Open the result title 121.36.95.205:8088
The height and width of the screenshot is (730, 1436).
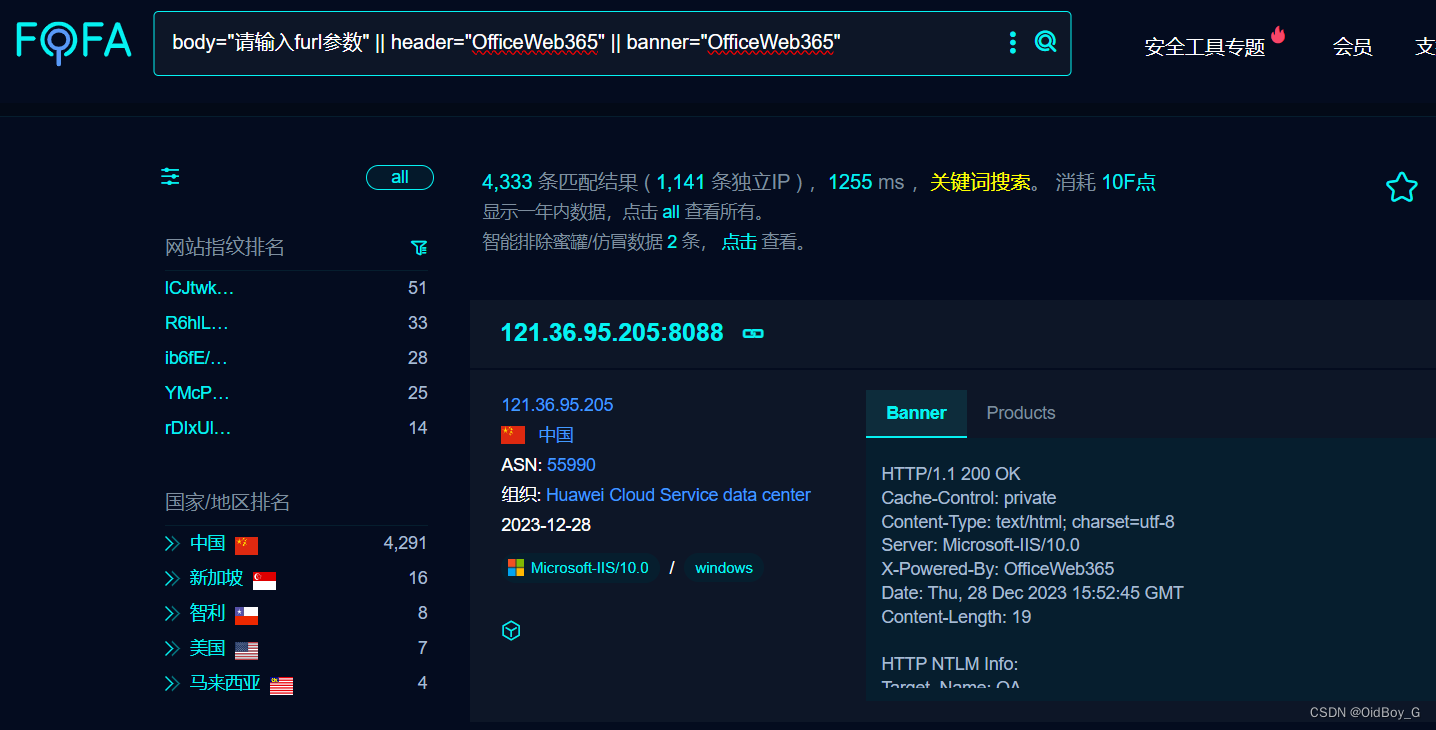click(x=612, y=333)
